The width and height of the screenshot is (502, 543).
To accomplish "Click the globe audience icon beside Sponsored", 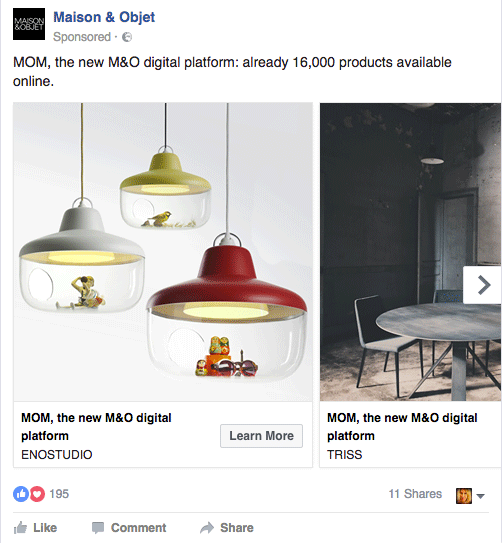I will 127,37.
